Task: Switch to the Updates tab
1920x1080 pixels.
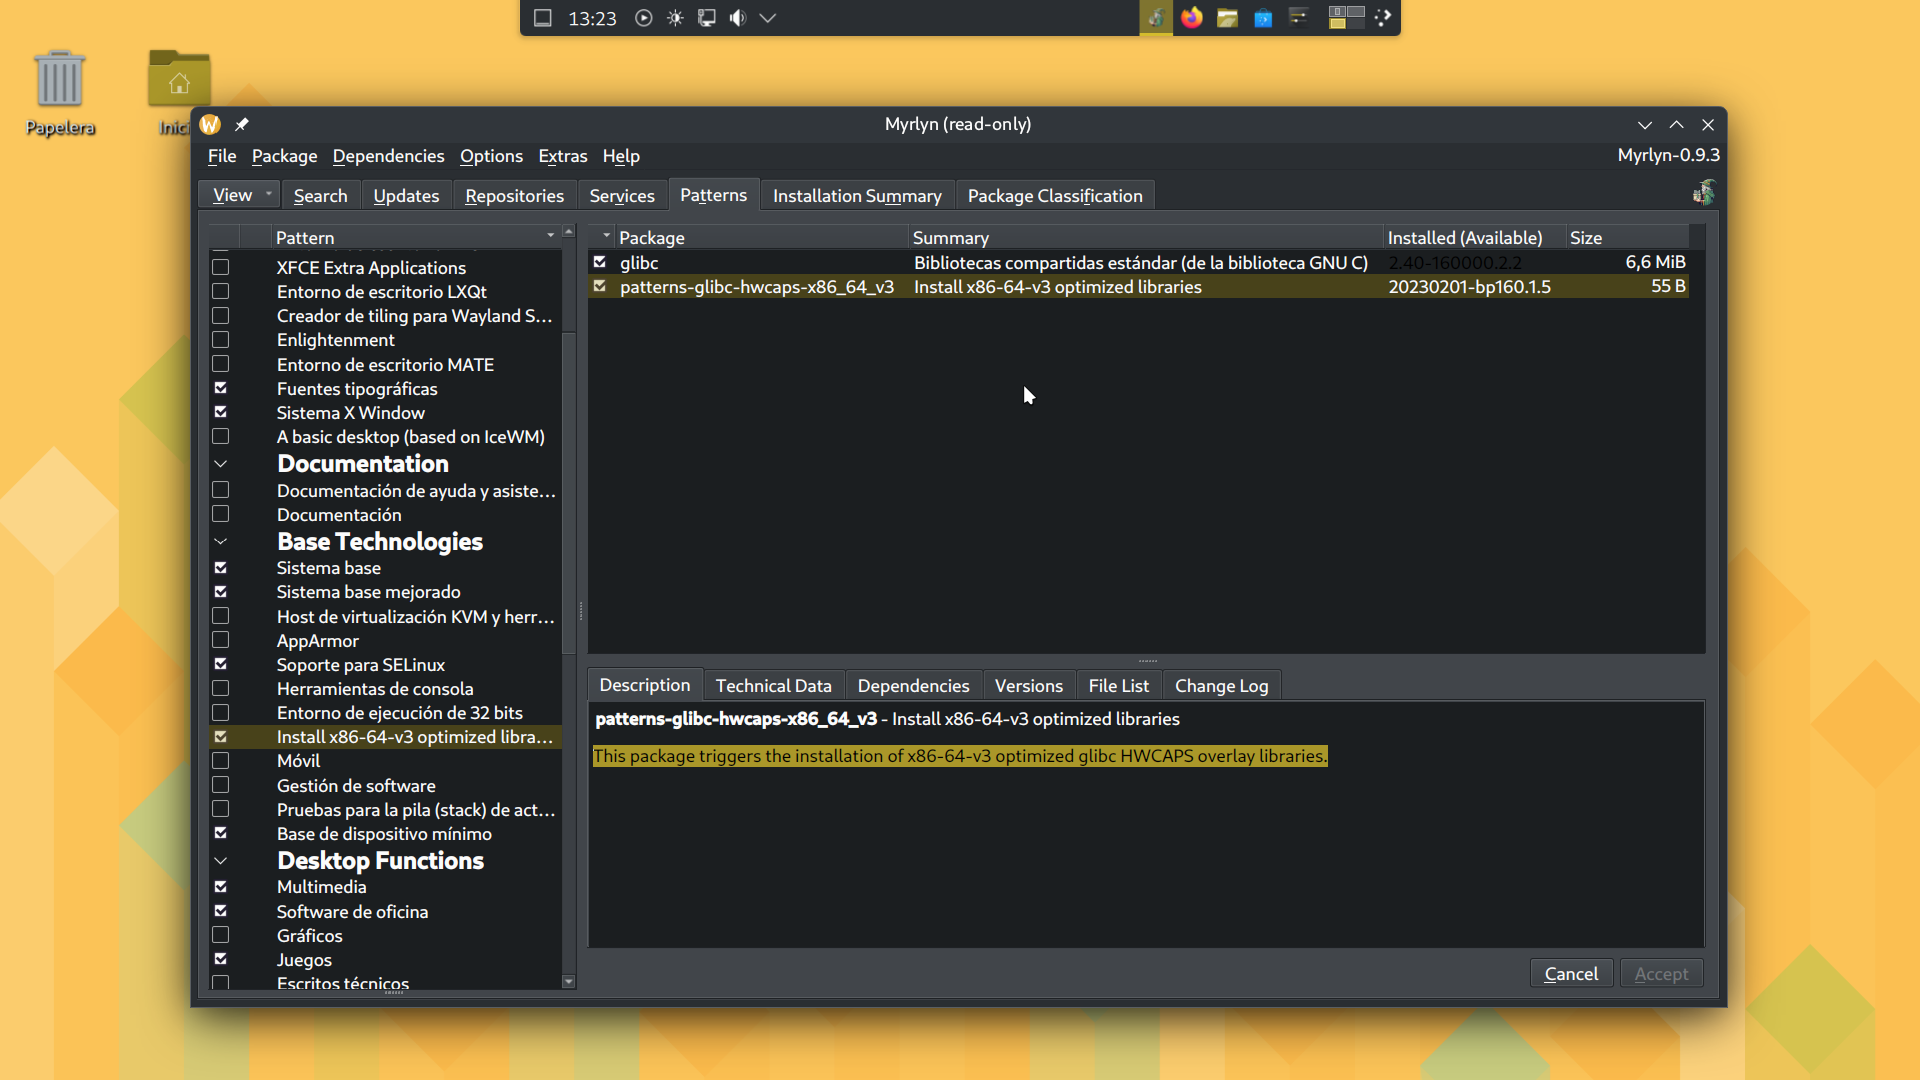Action: pyautogui.click(x=406, y=196)
